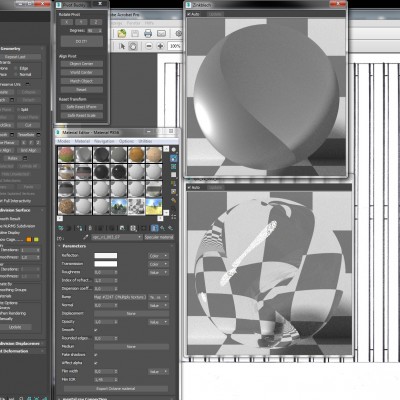This screenshot has height=400, width=400.
Task: Click the white Transmission color swatch
Action: [x=106, y=264]
